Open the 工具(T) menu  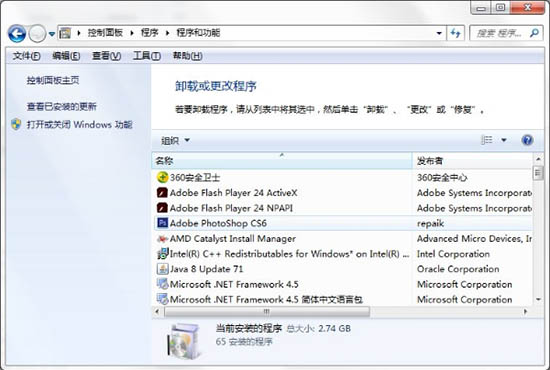point(147,56)
